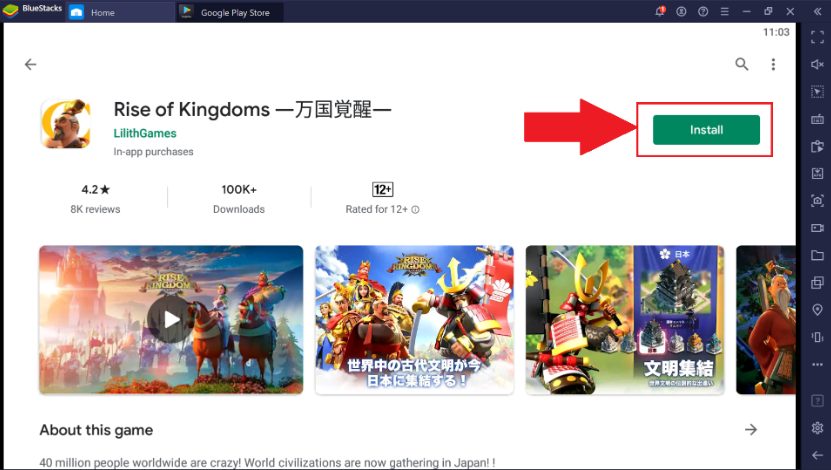Open Macro recorder in sidebar
Viewport: 831px width, 470px height.
(817, 146)
